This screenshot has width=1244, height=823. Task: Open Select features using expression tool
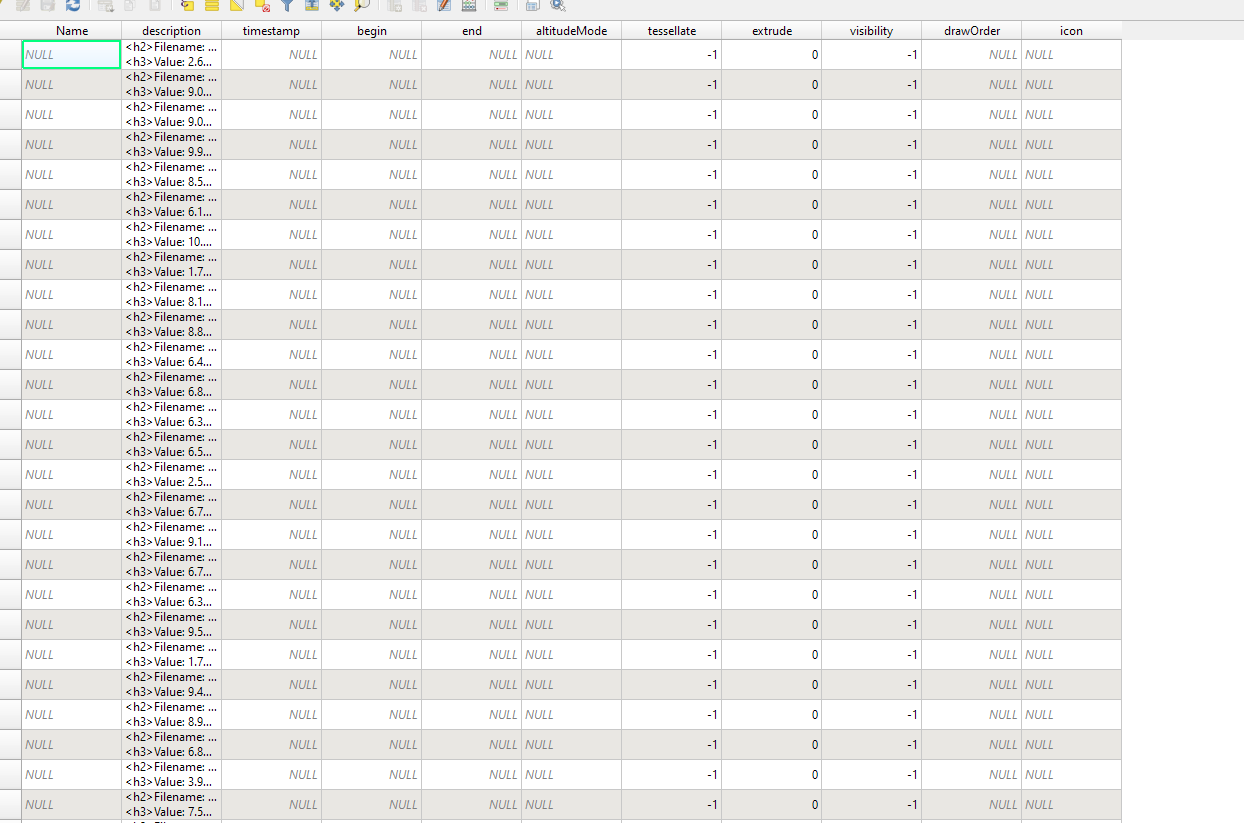[x=187, y=5]
